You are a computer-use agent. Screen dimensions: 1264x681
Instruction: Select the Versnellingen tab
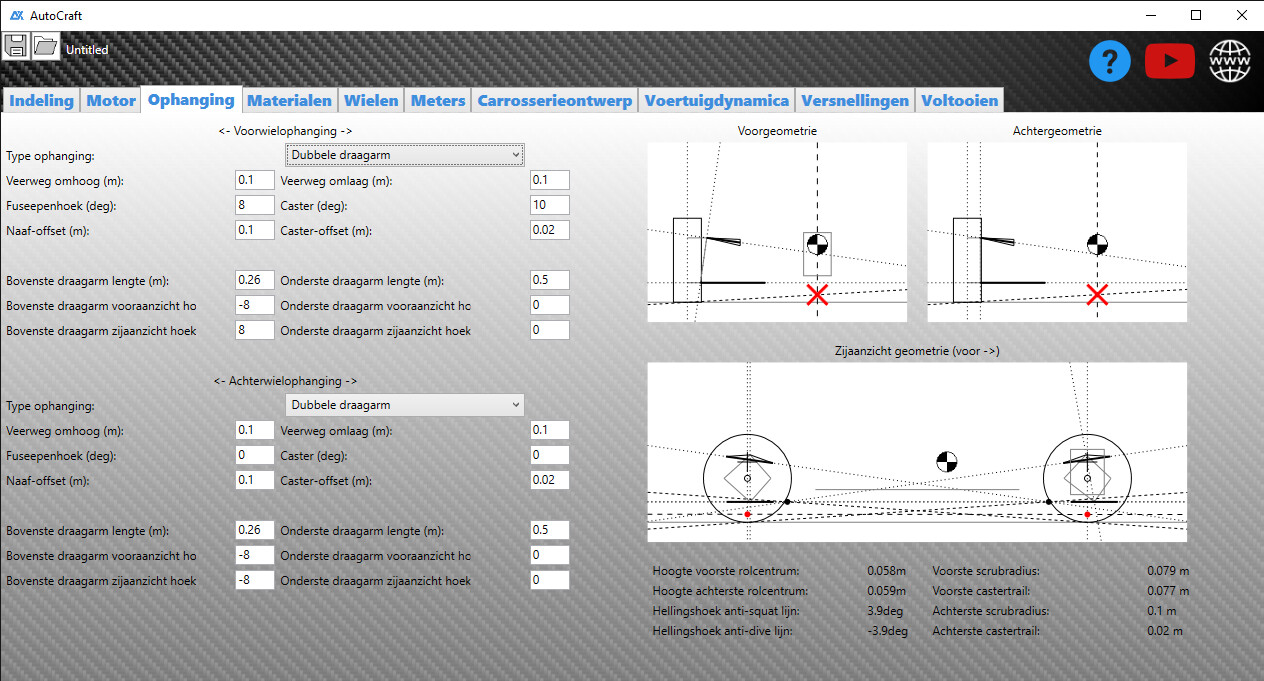click(855, 100)
